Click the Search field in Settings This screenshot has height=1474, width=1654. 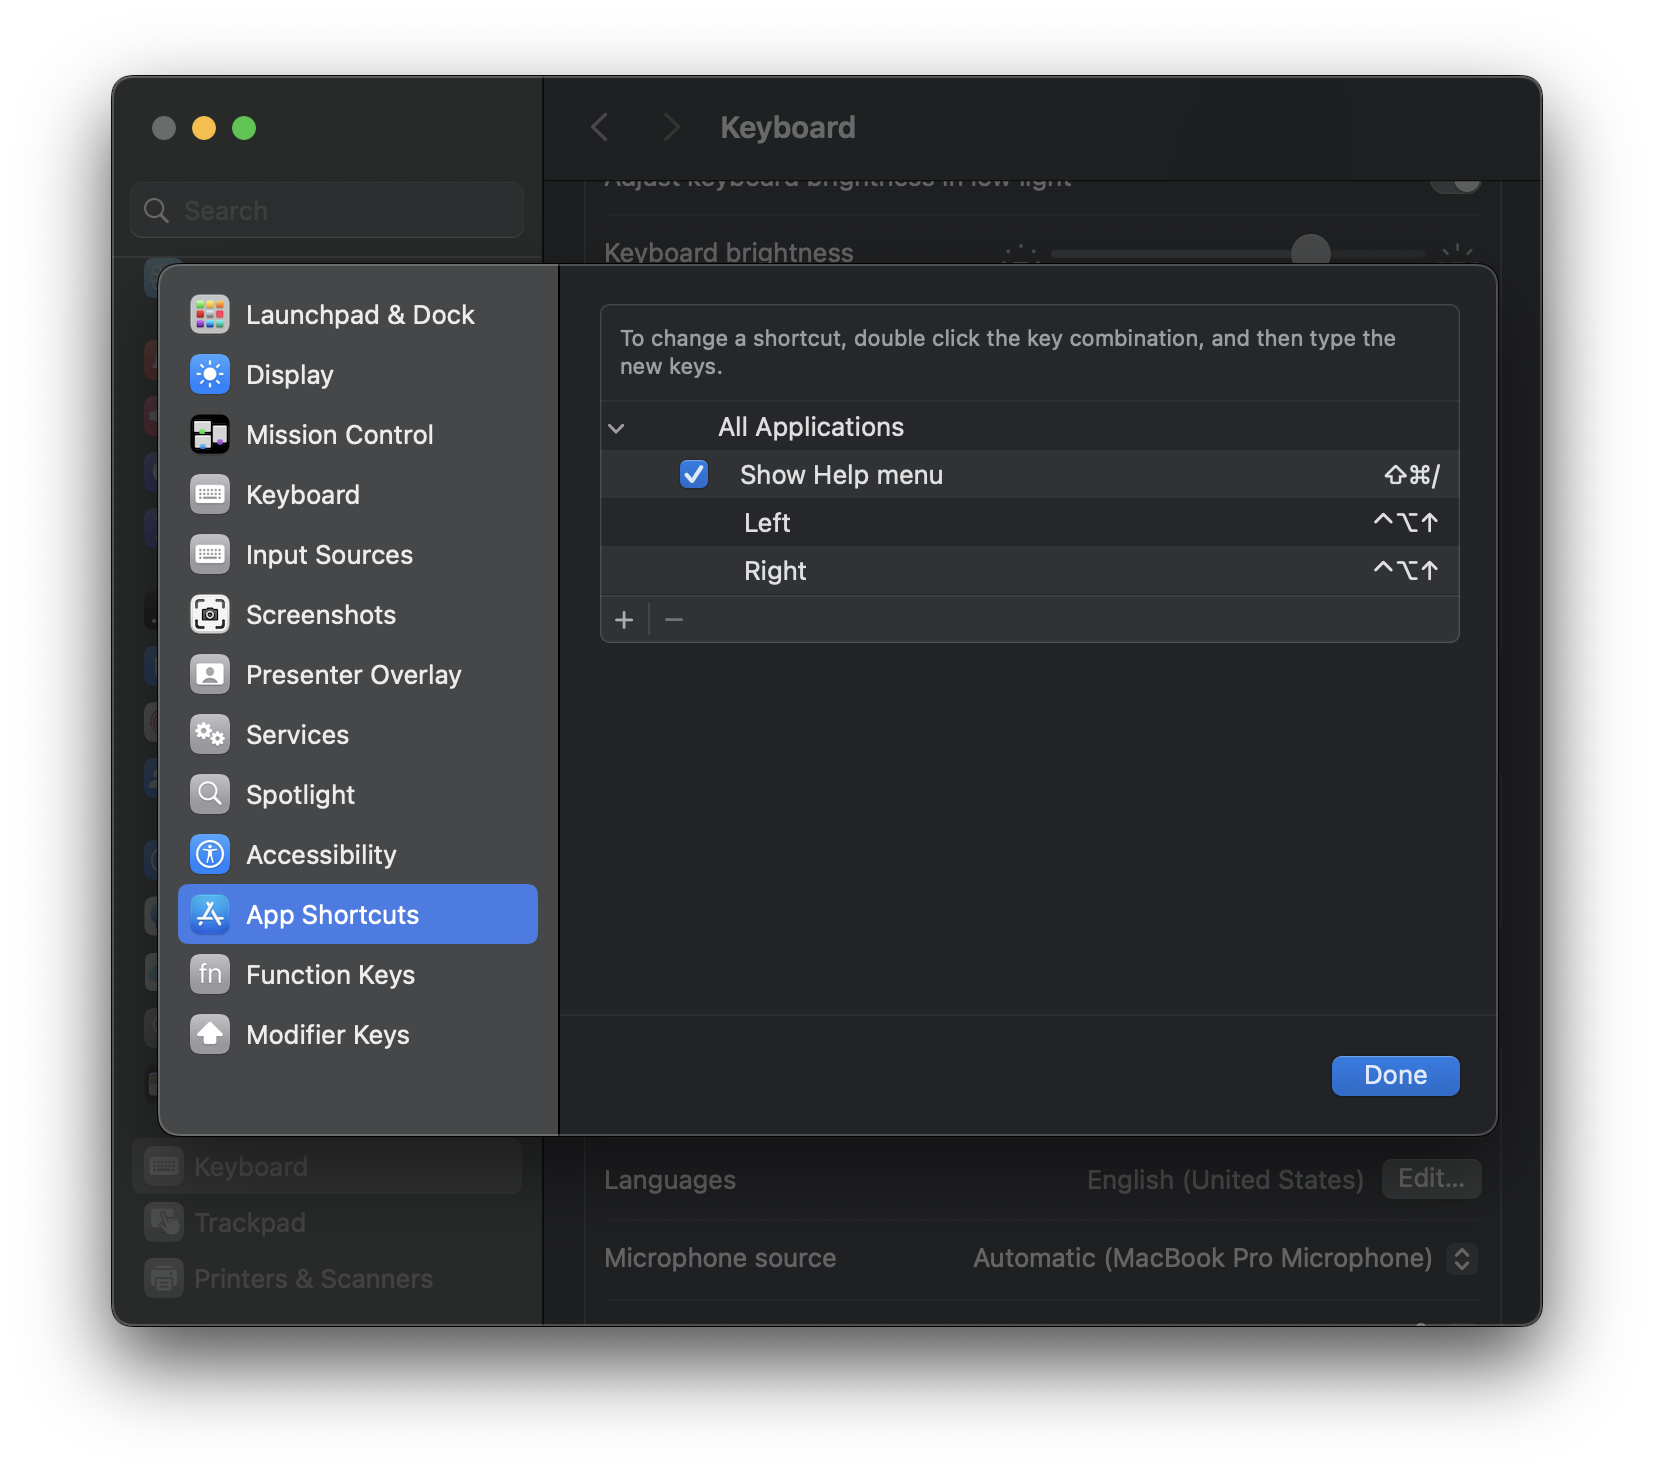327,211
